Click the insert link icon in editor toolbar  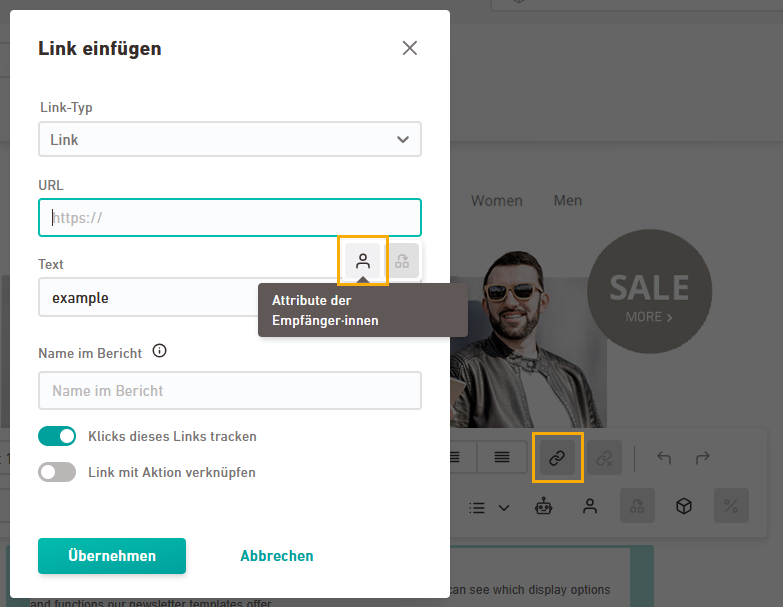click(x=557, y=458)
